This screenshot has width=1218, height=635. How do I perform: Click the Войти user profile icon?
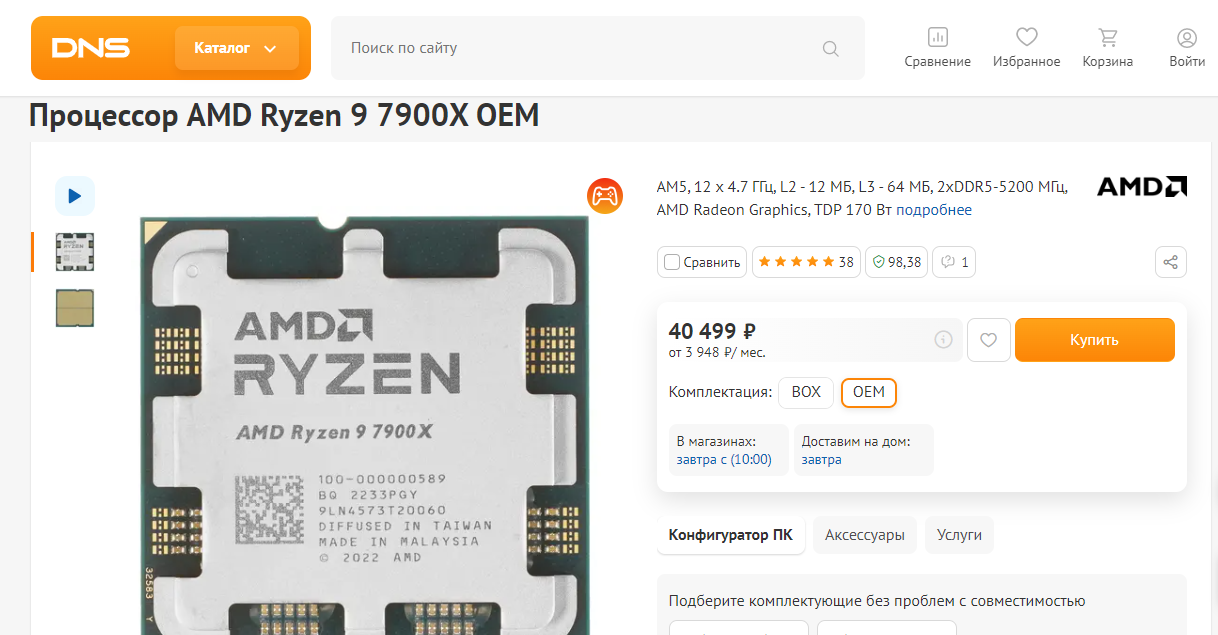pos(1187,38)
